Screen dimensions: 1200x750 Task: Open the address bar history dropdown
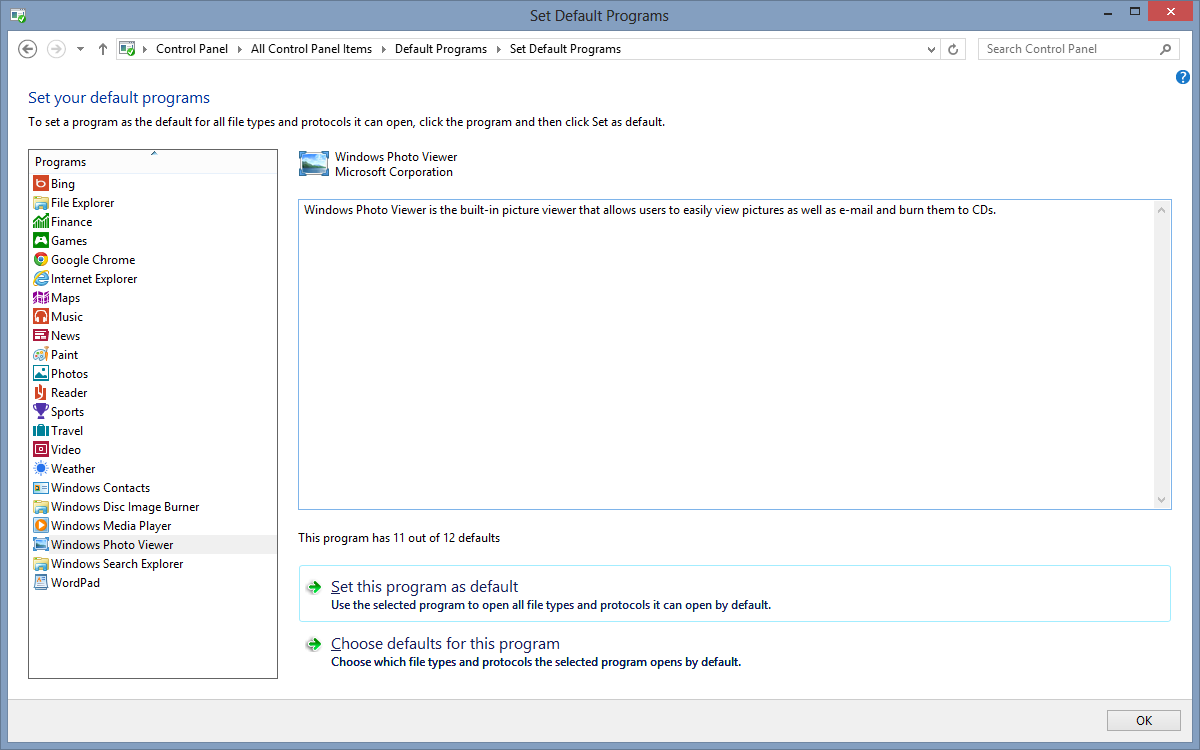(931, 49)
